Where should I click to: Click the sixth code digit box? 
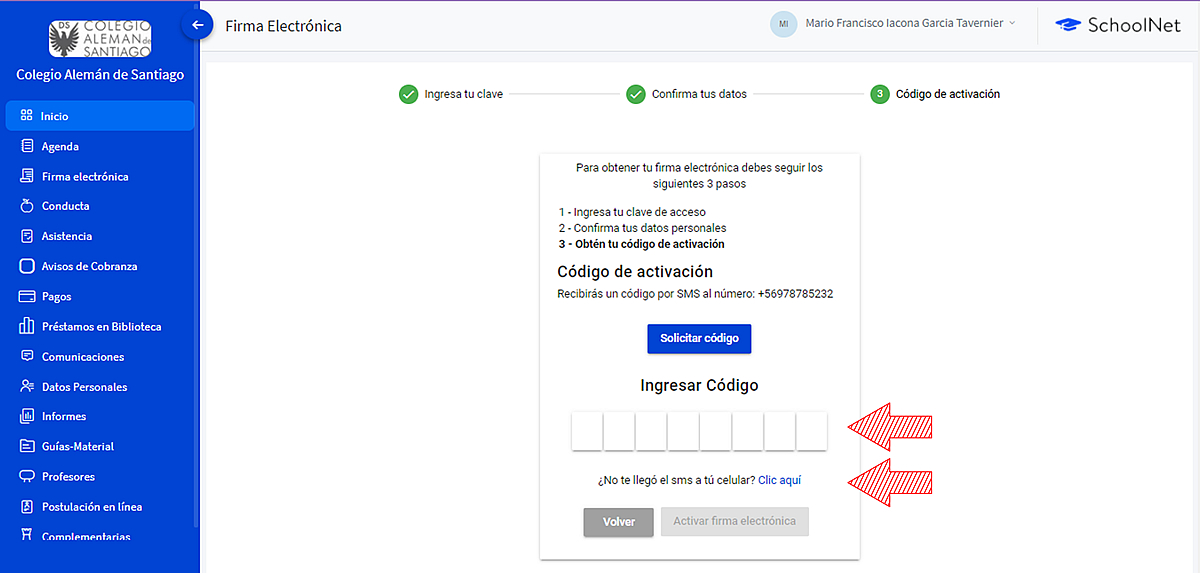pos(747,431)
